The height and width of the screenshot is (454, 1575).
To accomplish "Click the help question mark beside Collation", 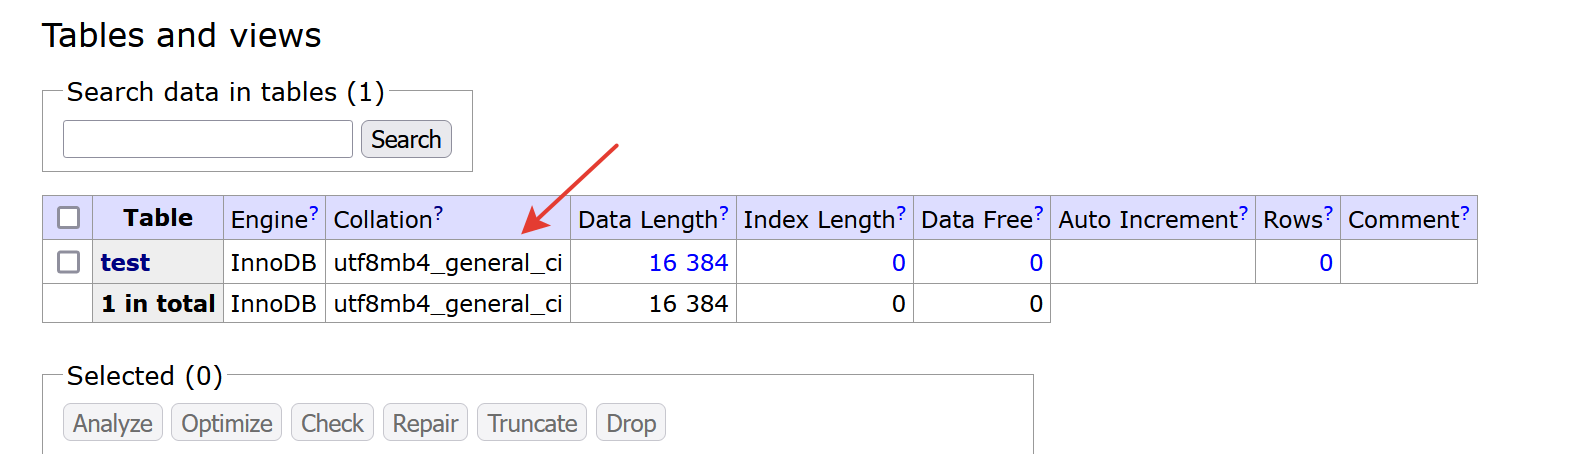I will point(438,213).
